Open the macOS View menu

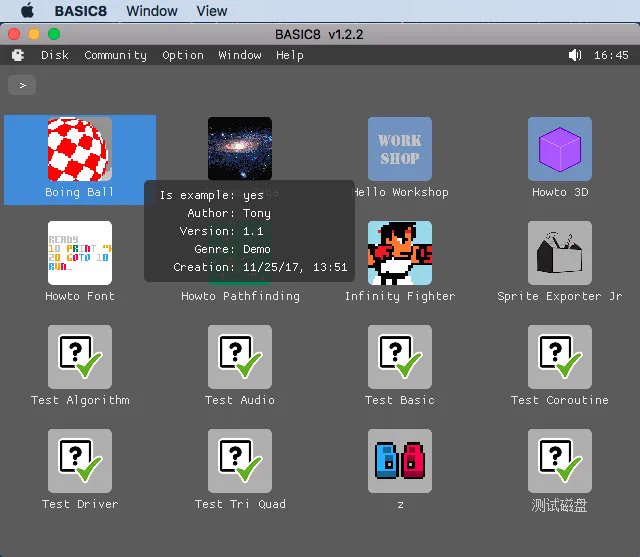pyautogui.click(x=212, y=11)
